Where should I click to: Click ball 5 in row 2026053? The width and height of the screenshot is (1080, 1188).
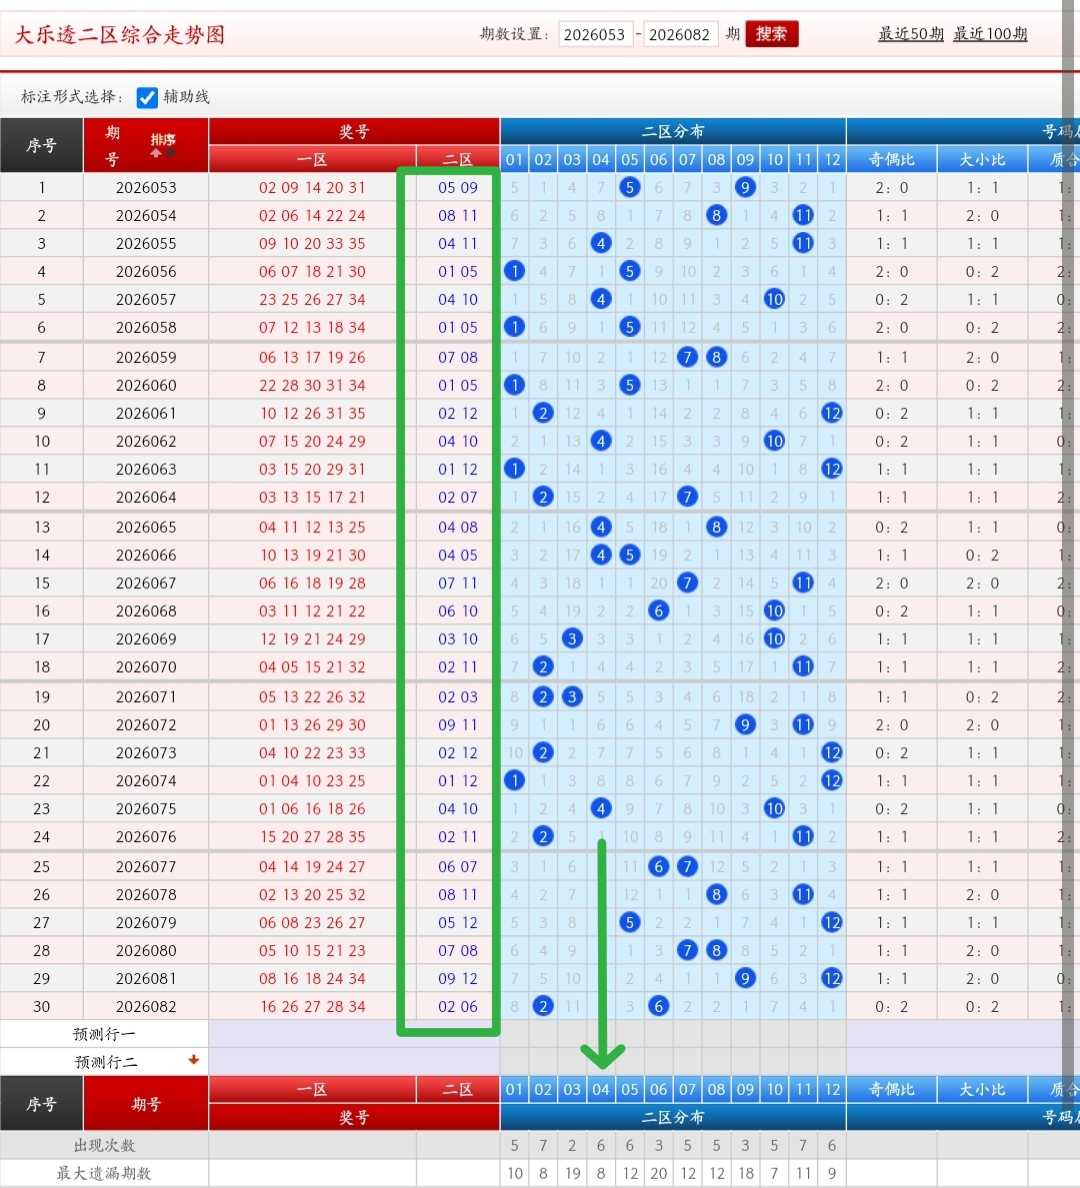click(629, 187)
